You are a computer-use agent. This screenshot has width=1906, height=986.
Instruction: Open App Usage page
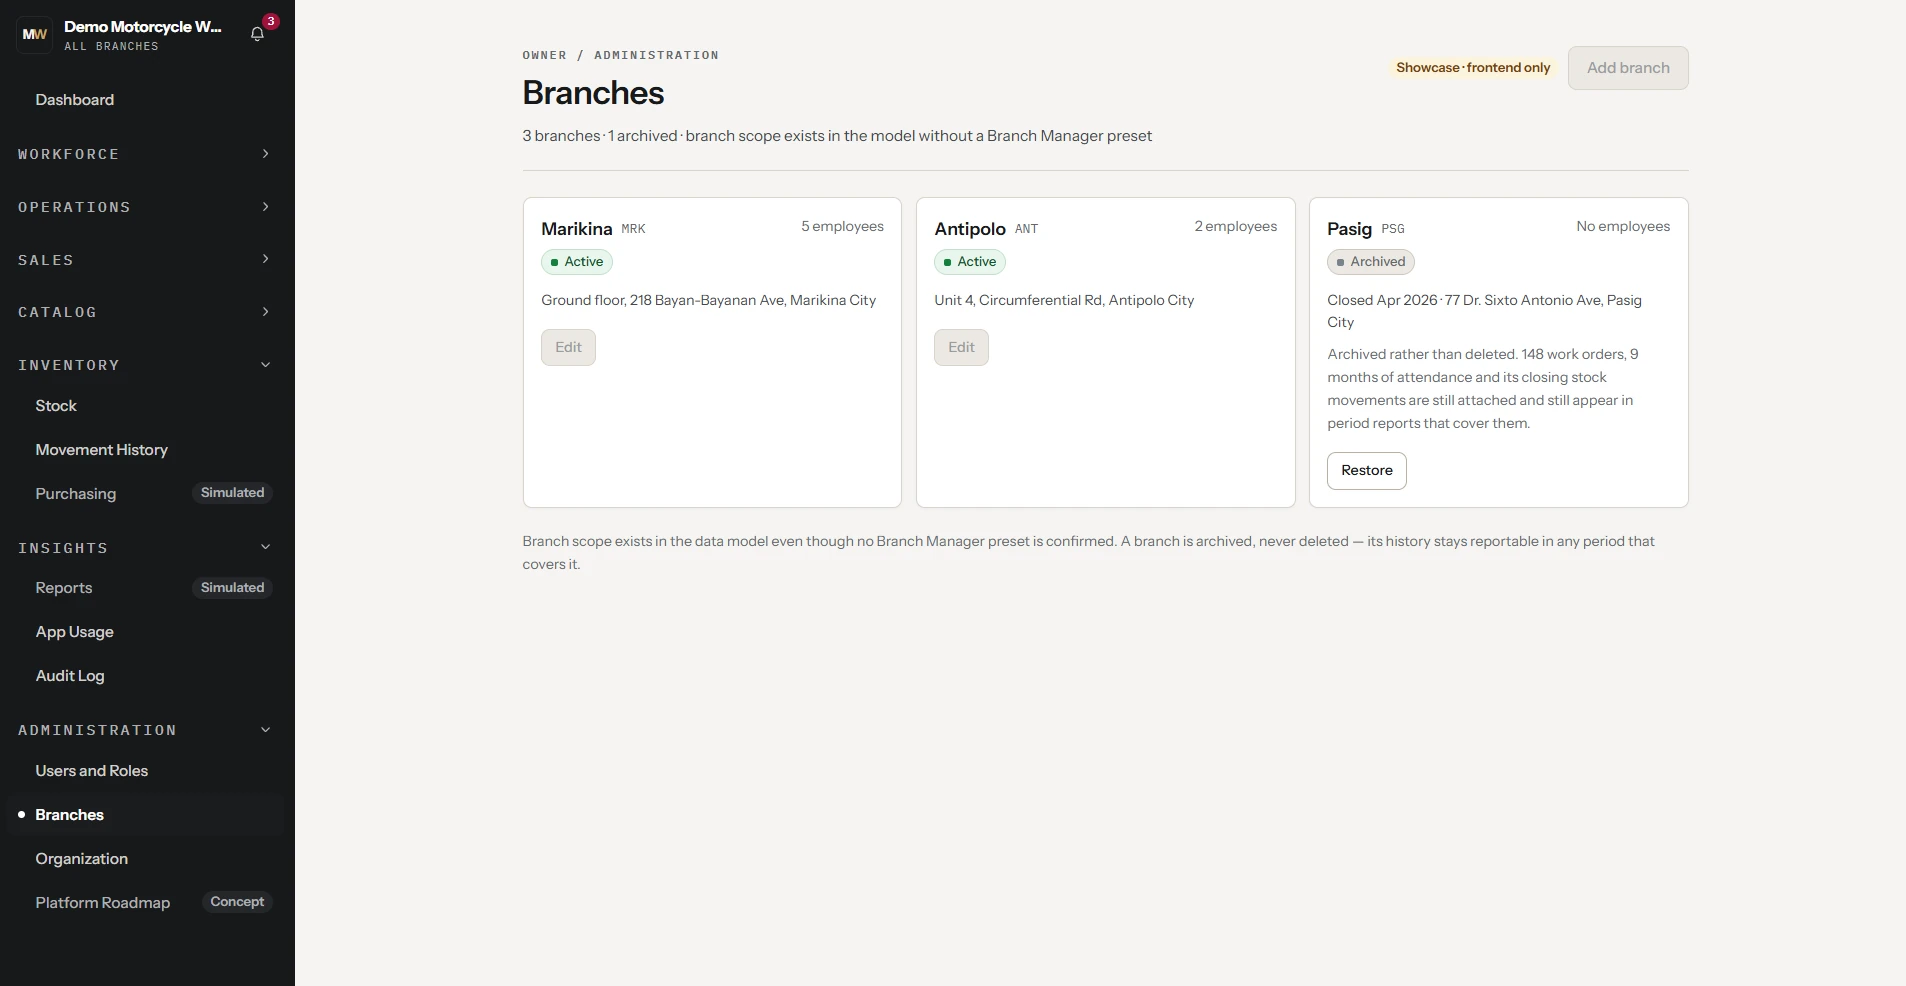(145, 632)
